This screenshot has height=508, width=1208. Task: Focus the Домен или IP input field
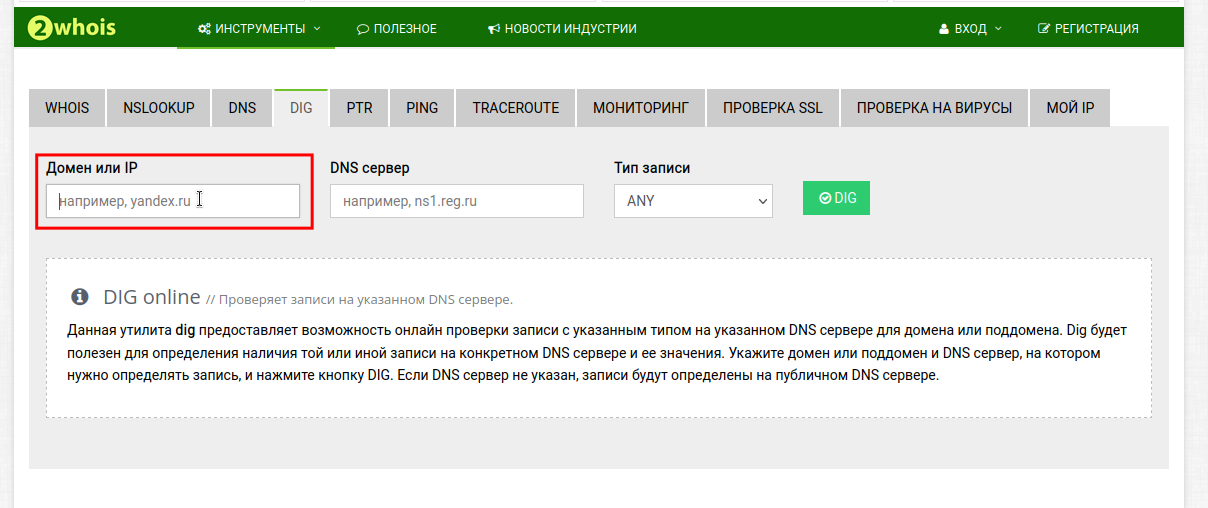pos(173,201)
